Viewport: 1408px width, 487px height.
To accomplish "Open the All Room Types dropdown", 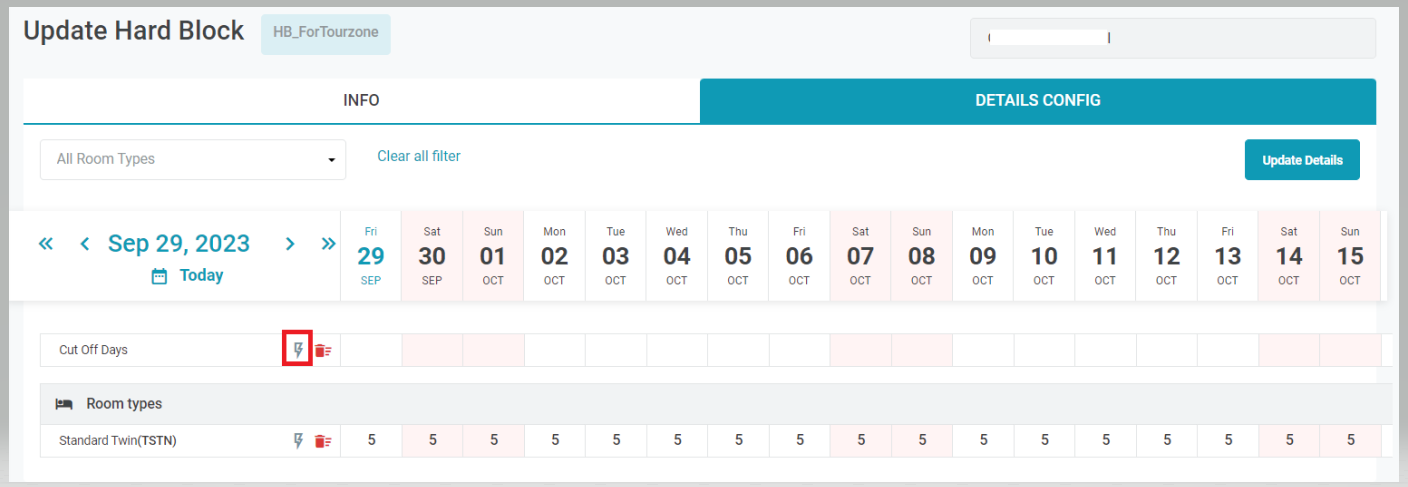I will (x=193, y=159).
